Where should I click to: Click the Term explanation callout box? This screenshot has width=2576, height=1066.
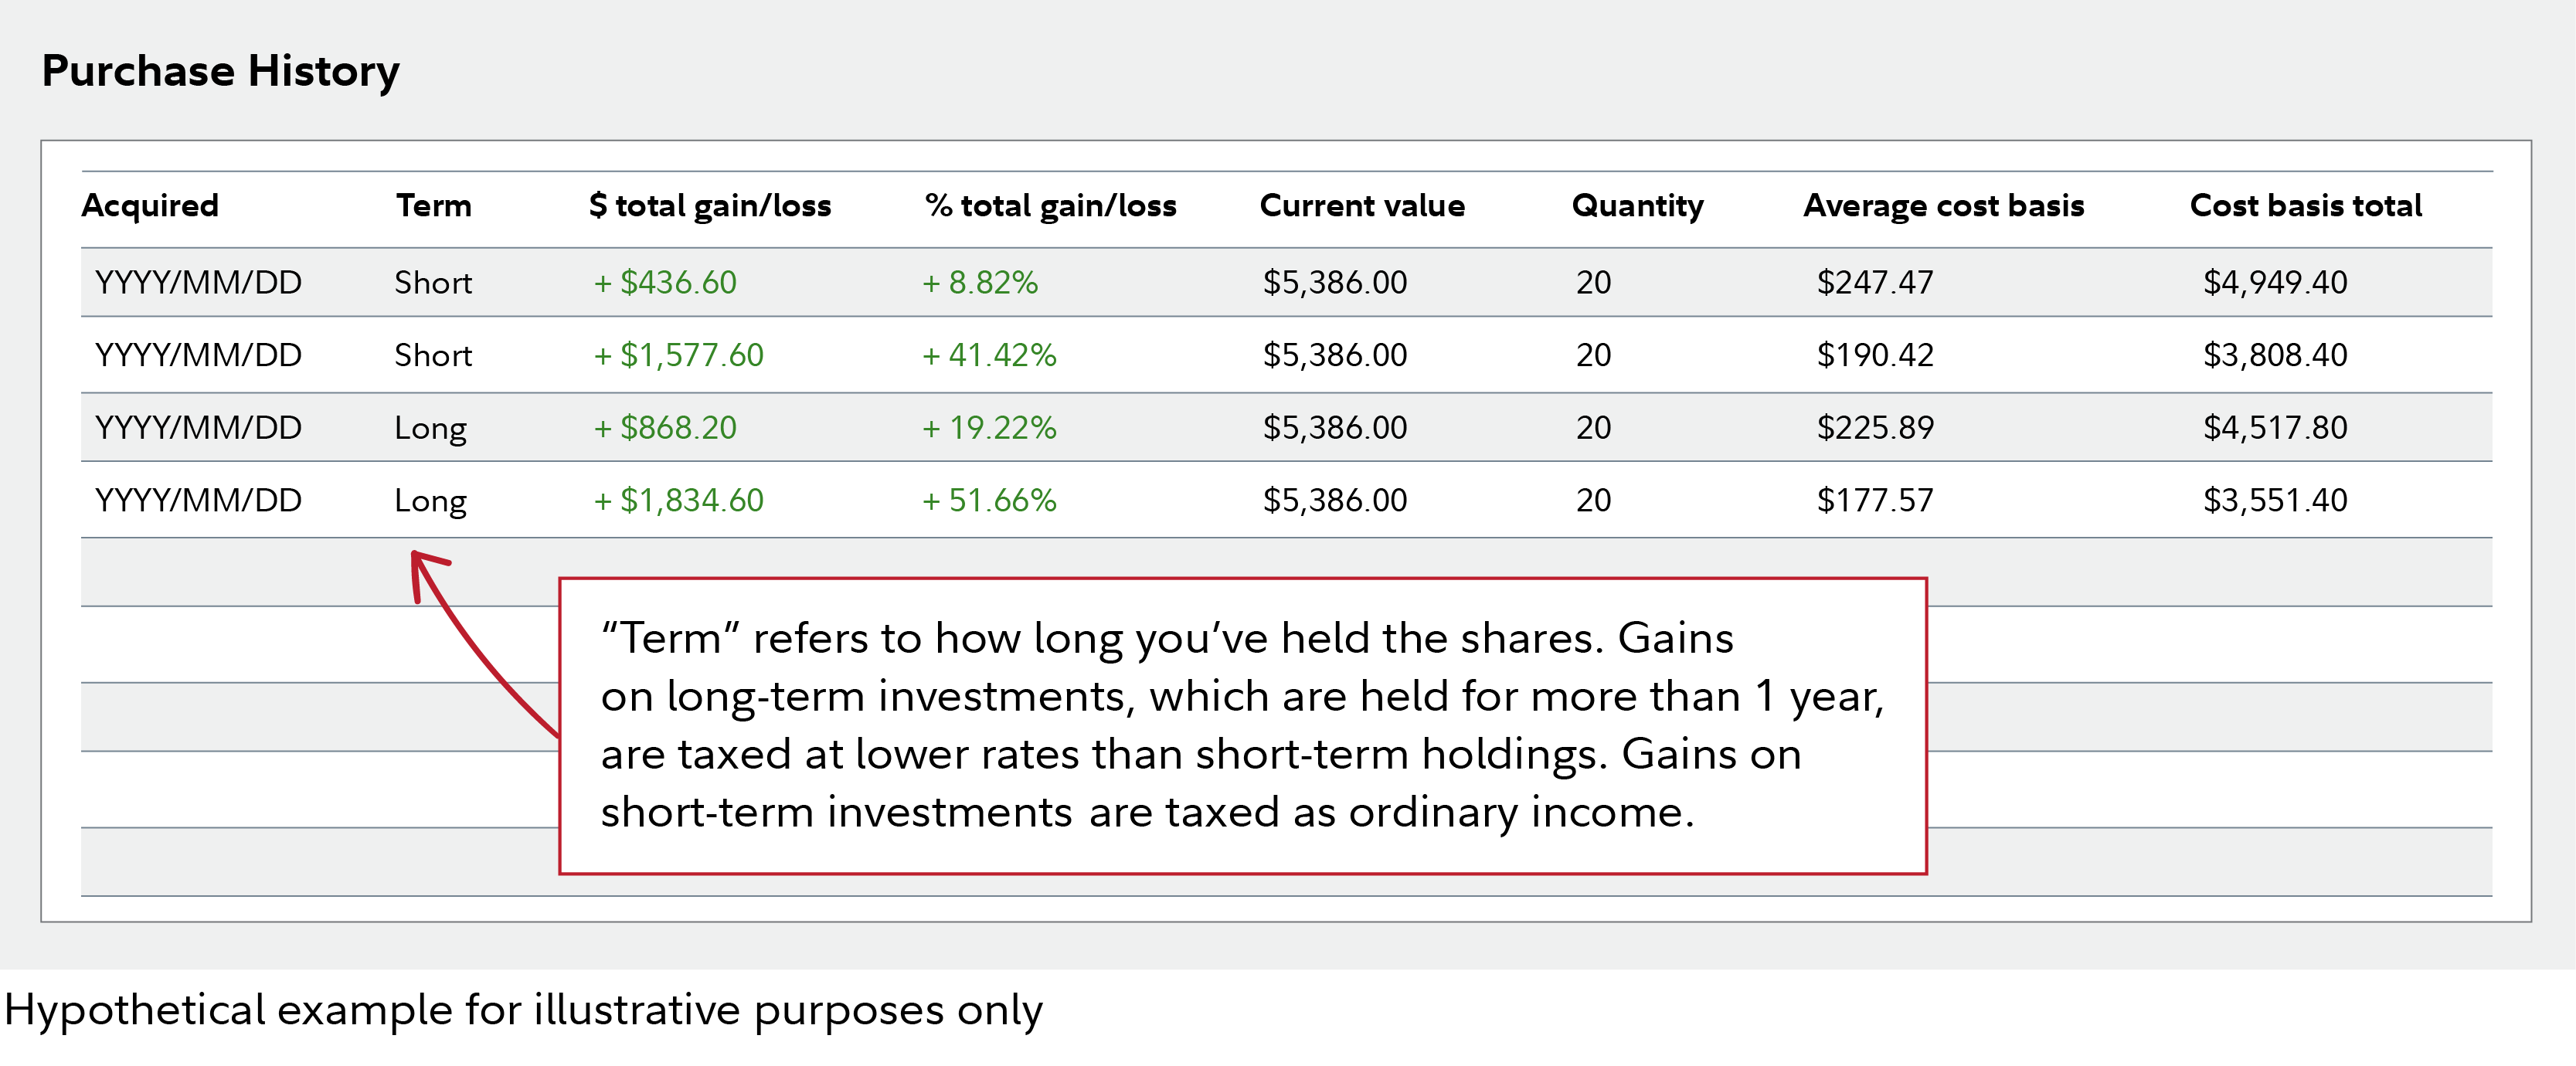pyautogui.click(x=1242, y=725)
